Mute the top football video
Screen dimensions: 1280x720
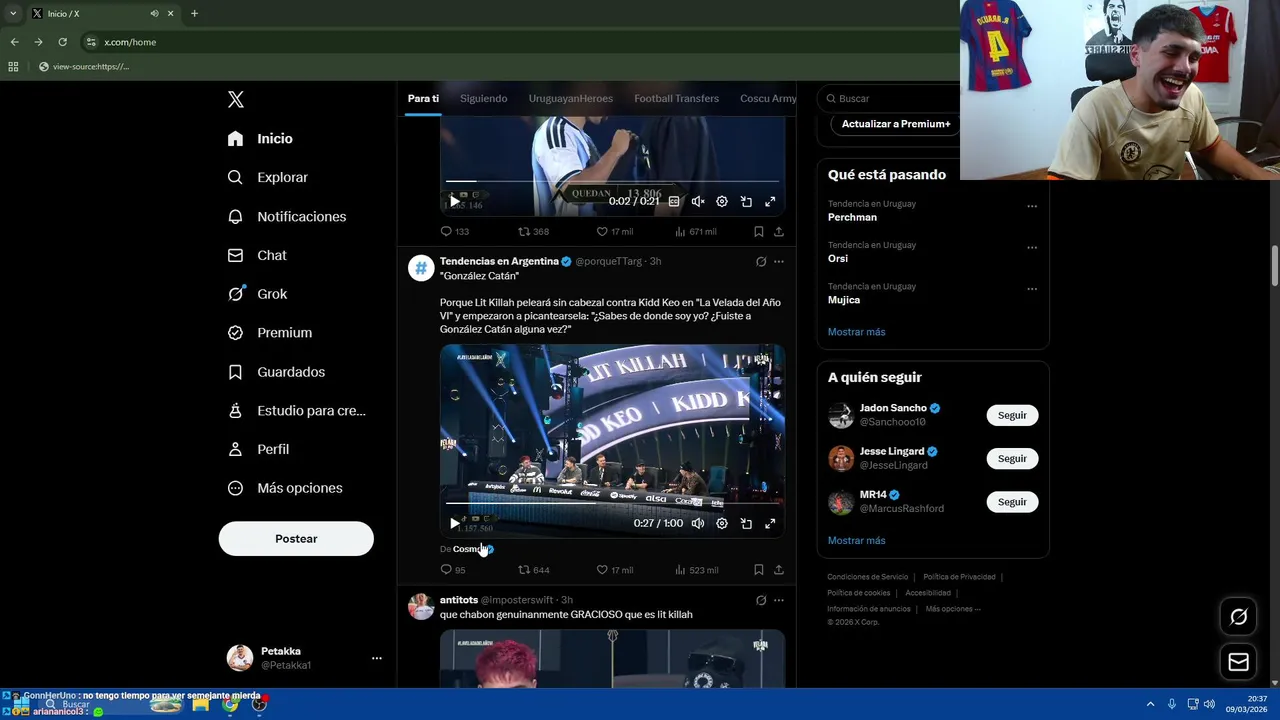[x=698, y=201]
